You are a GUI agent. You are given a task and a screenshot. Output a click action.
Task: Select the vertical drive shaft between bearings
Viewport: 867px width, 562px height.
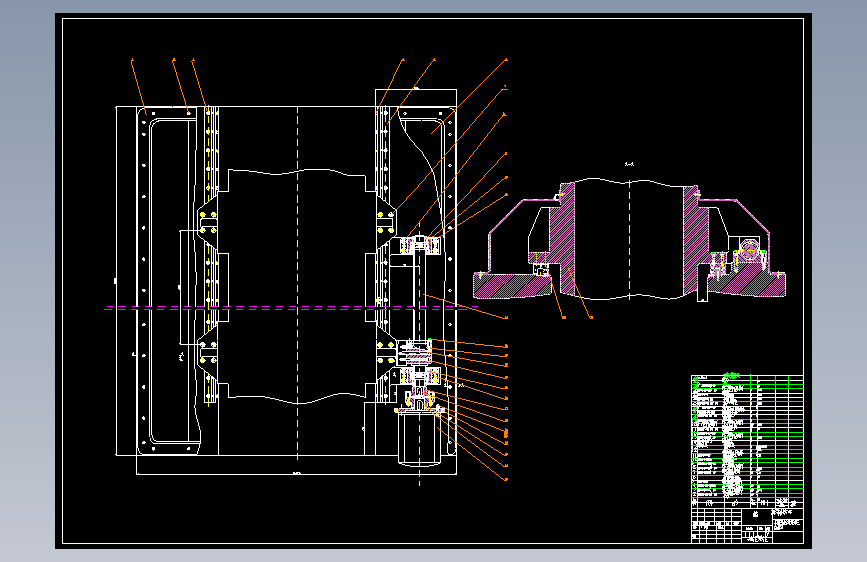click(x=419, y=298)
